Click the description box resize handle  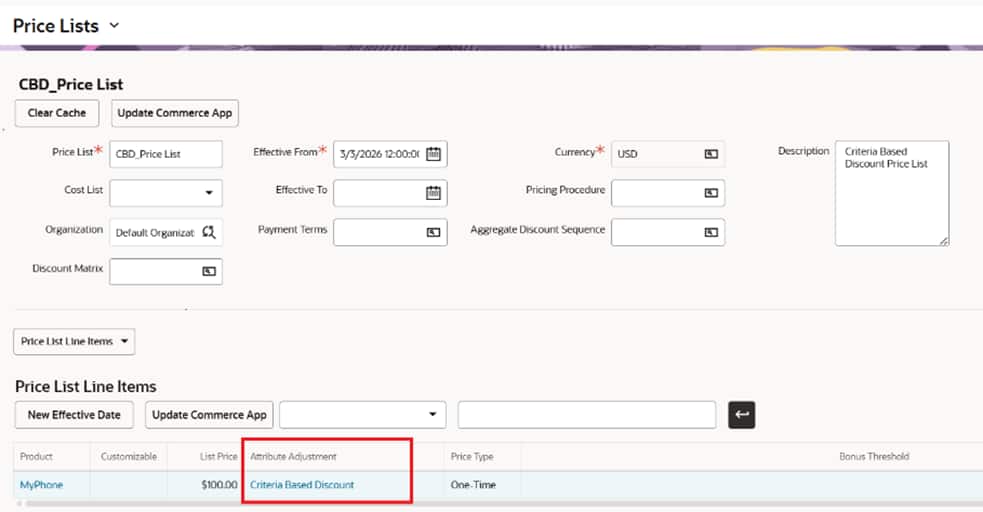click(x=944, y=241)
